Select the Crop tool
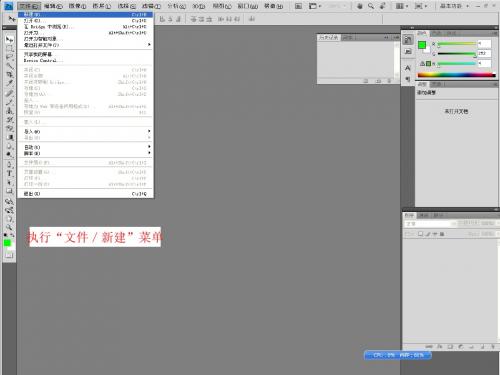The width and height of the screenshot is (500, 375). [9, 75]
